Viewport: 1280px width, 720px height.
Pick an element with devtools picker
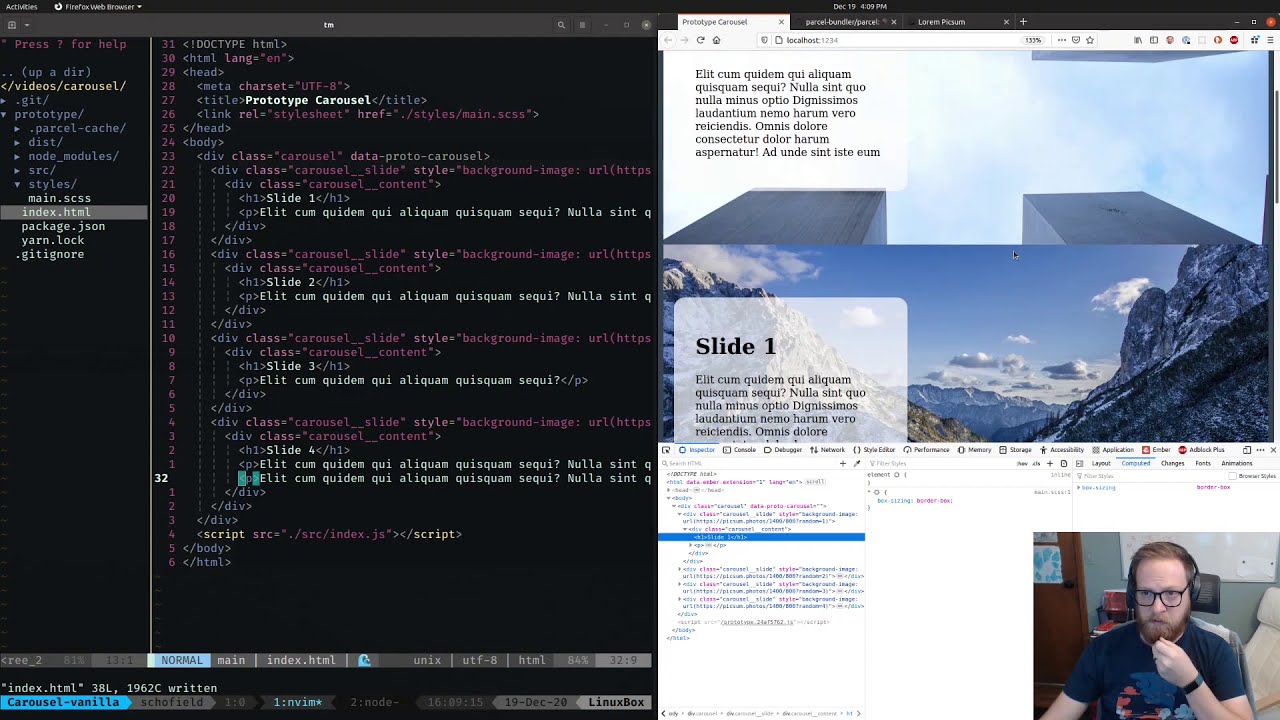[x=666, y=450]
